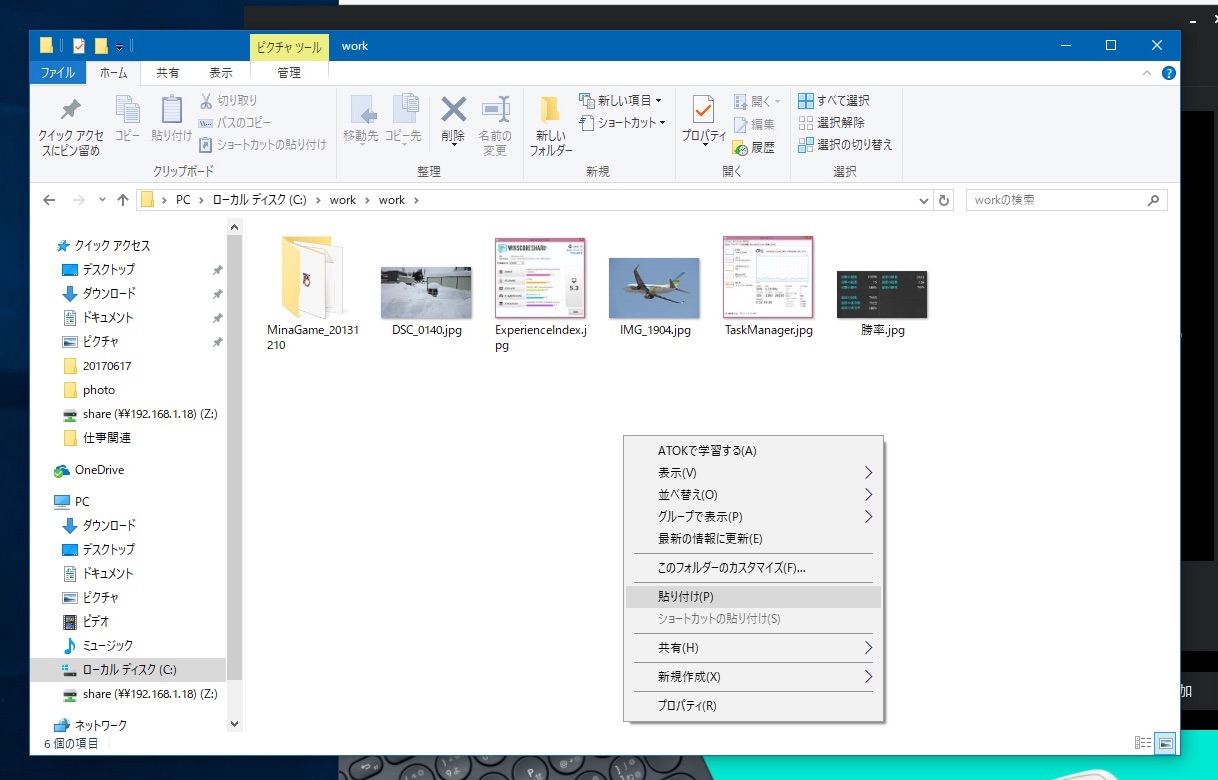Click 履歴 (History) in ribbon
The height and width of the screenshot is (780, 1218).
754,147
